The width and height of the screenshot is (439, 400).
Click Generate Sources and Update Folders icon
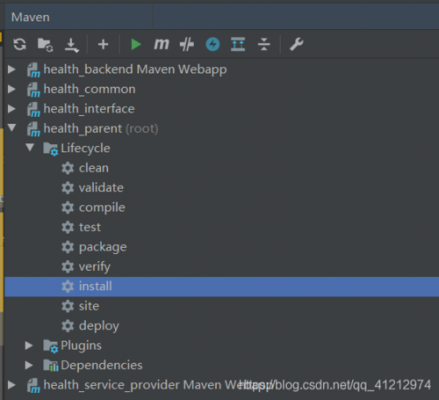click(45, 44)
